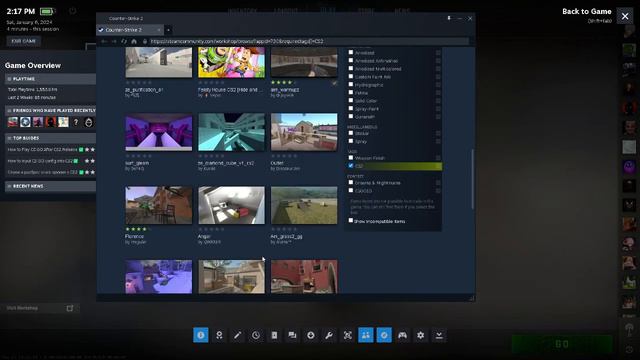
Task: Click the browser home icon
Action: point(134,41)
